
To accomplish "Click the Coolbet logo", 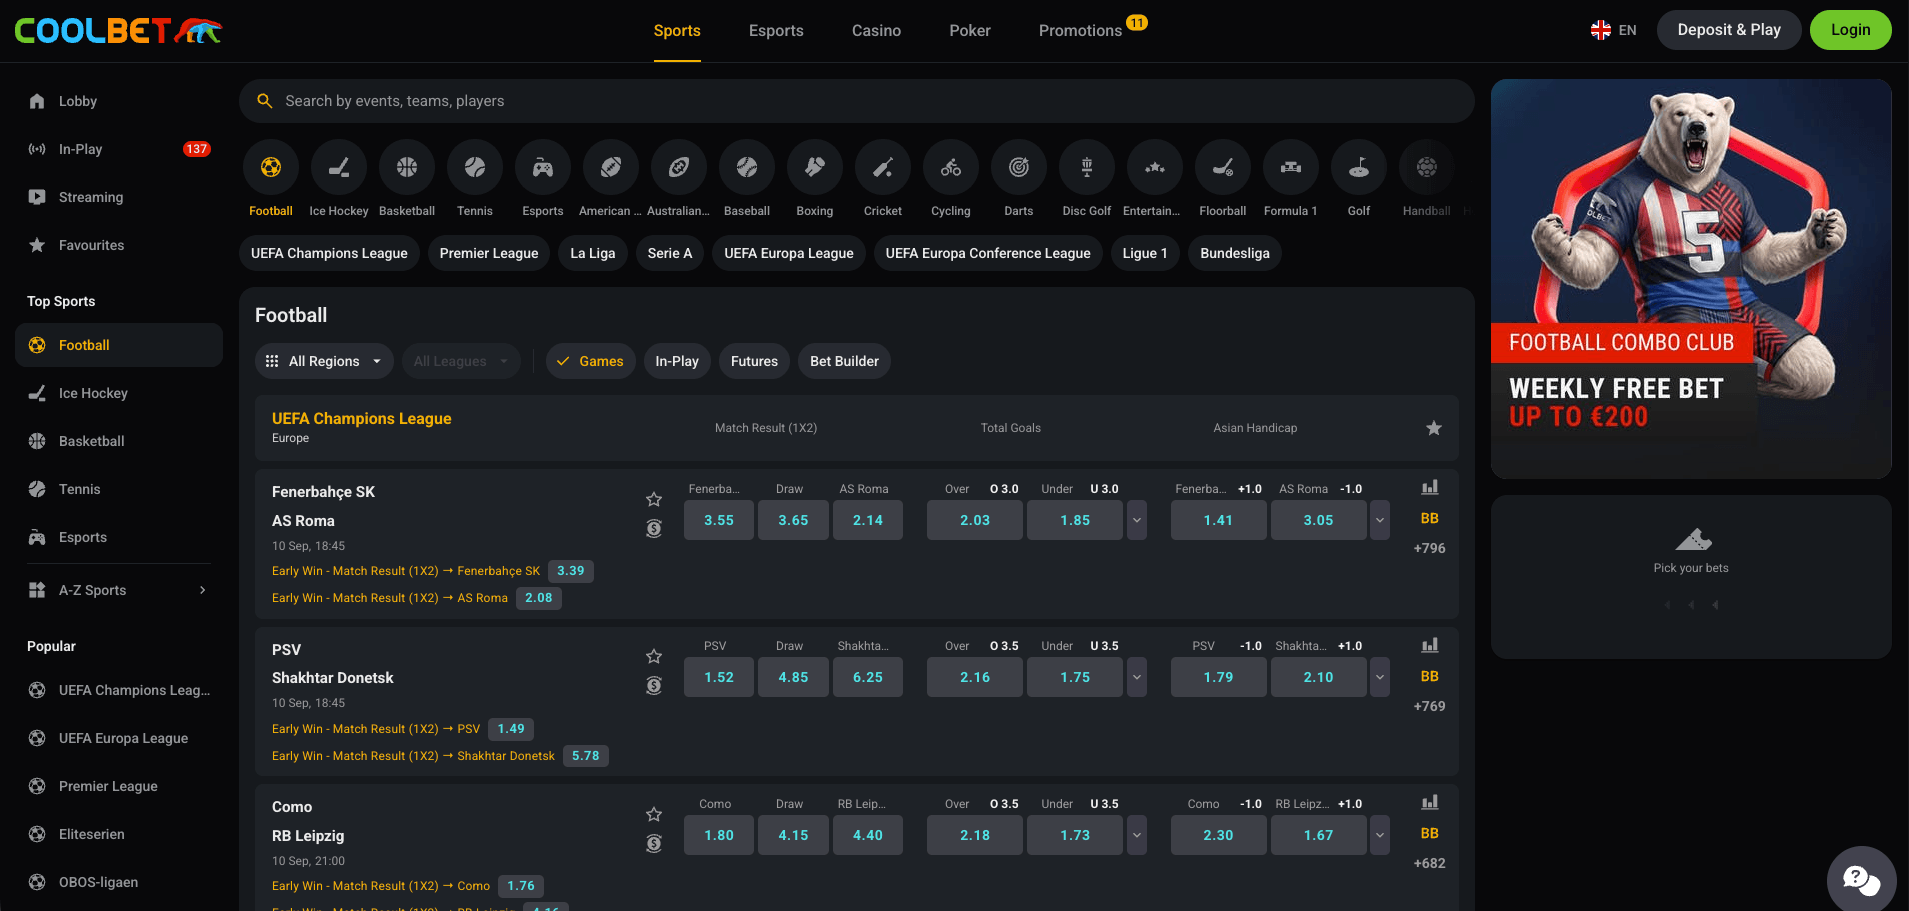I will 118,31.
